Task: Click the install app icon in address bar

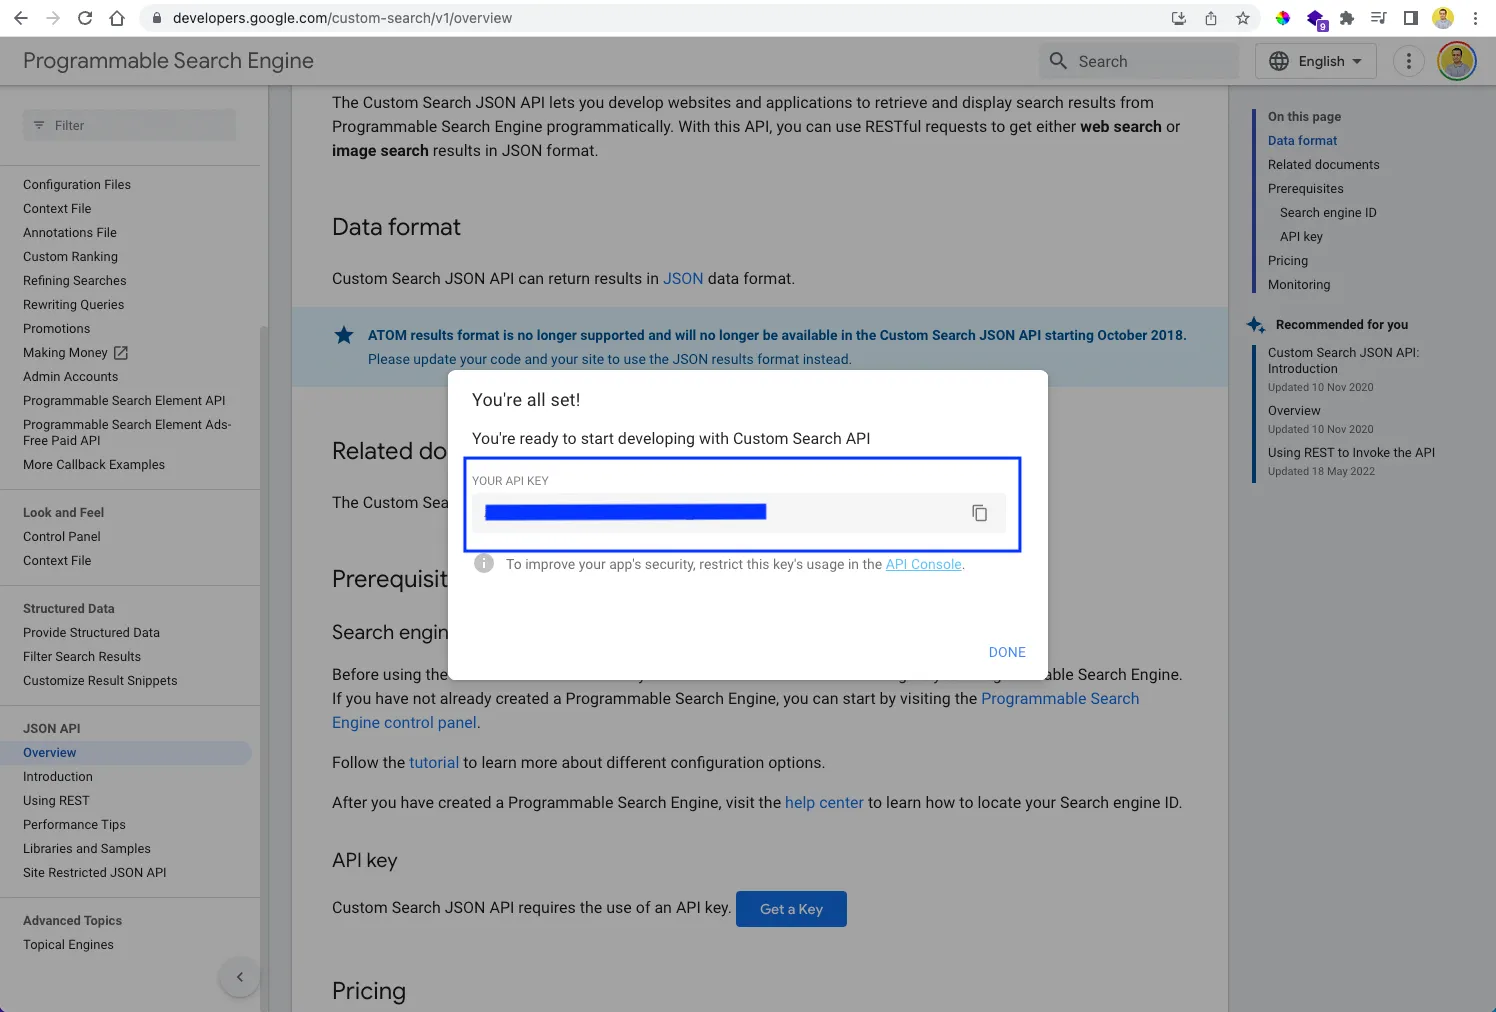Action: (x=1178, y=18)
